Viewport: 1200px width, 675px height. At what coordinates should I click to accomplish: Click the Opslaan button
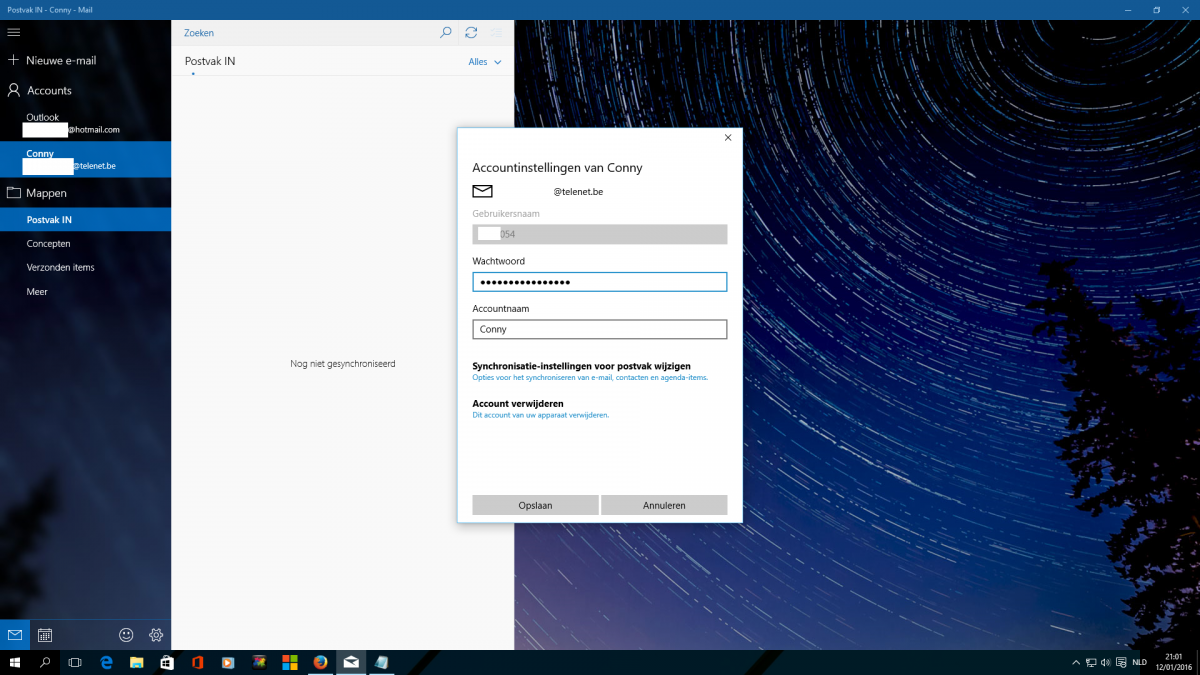pyautogui.click(x=535, y=505)
